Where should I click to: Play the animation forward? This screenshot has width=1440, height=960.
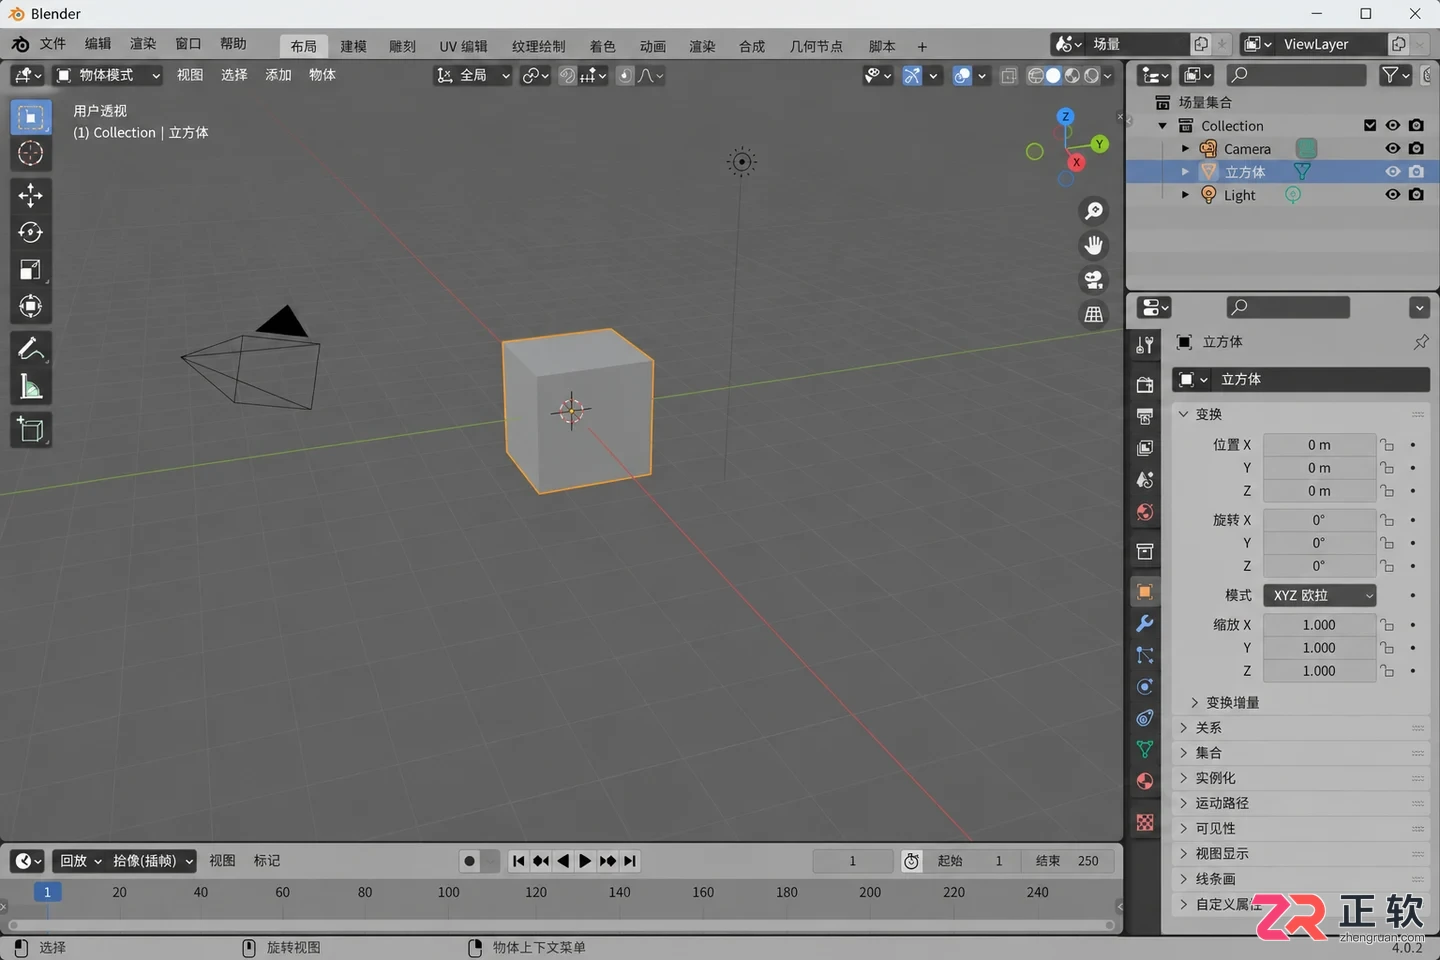click(x=585, y=861)
